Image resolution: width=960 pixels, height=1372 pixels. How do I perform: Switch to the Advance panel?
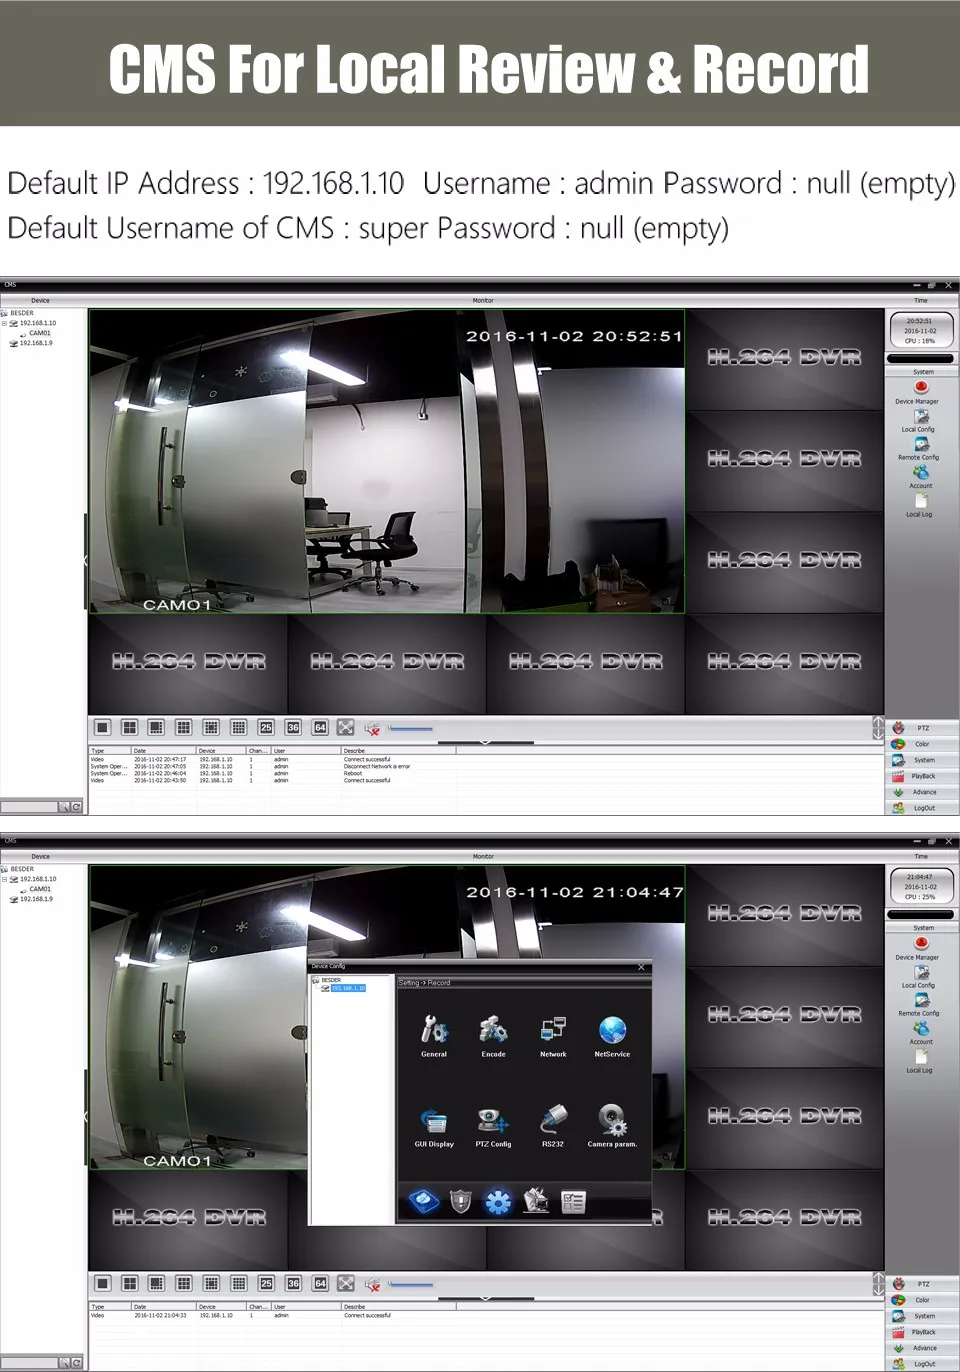[921, 792]
